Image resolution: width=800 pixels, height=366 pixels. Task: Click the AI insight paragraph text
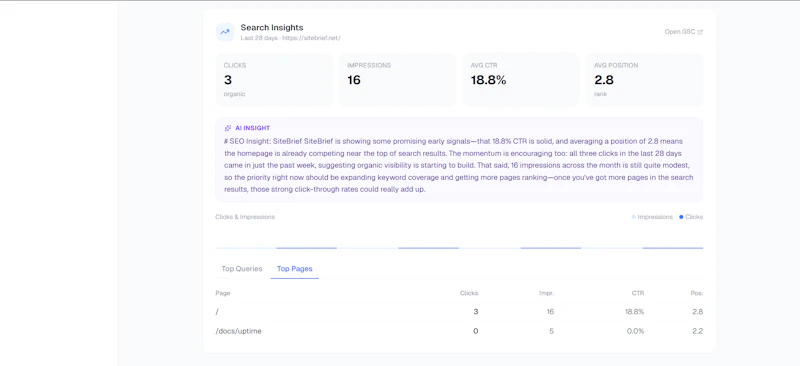pos(459,165)
